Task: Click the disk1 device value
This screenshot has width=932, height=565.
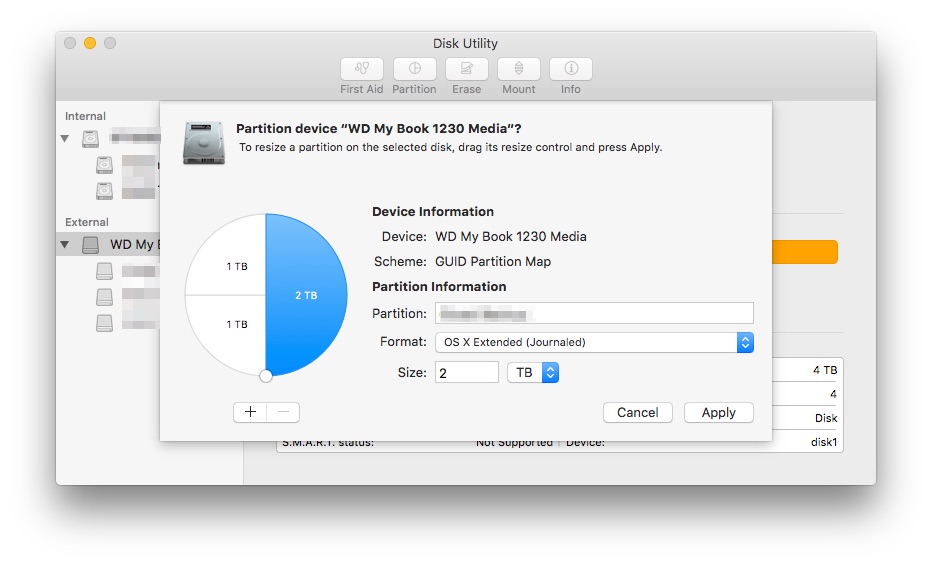Action: (x=824, y=442)
